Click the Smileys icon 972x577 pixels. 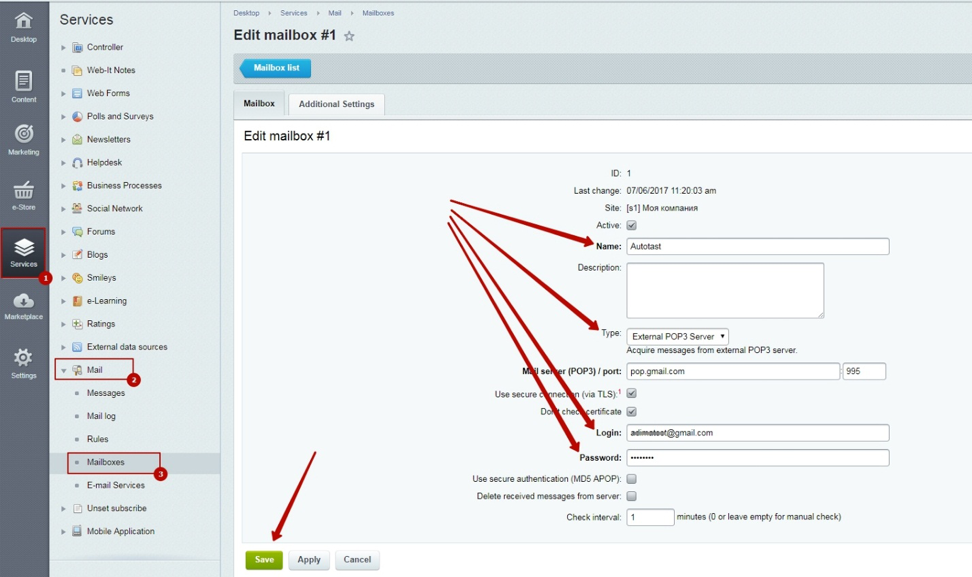[77, 278]
